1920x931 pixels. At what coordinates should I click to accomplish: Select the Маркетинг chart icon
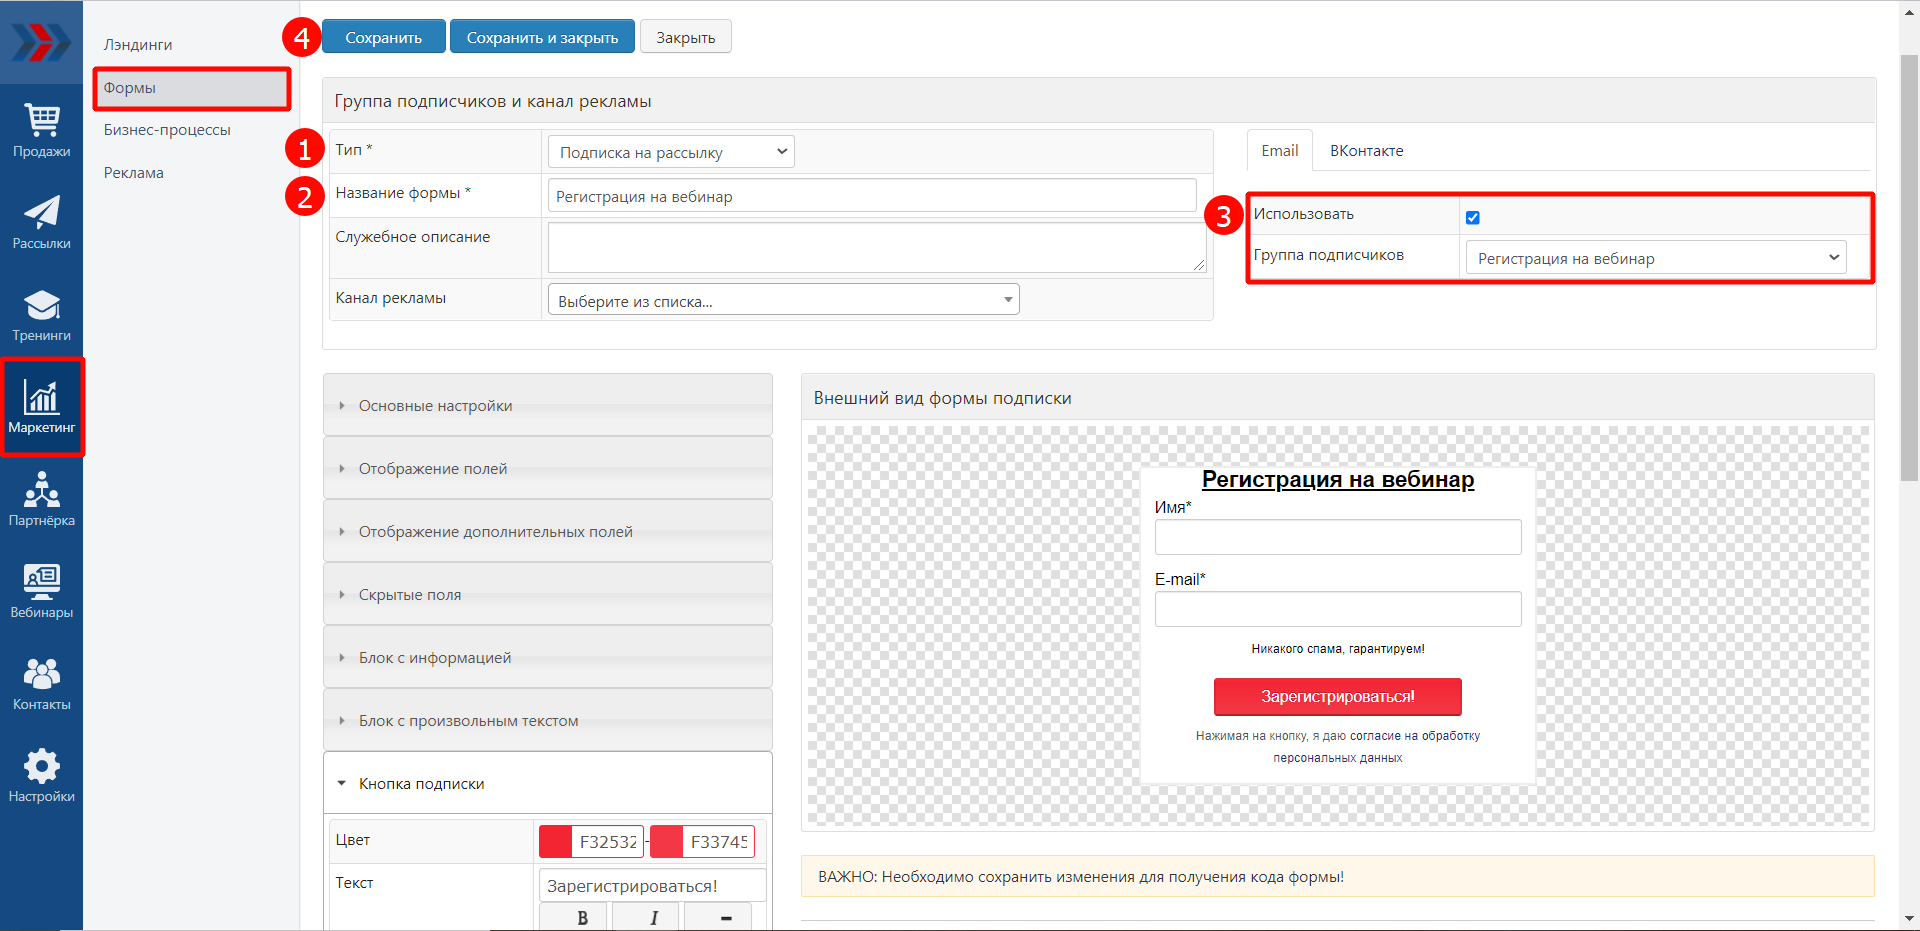click(x=41, y=407)
